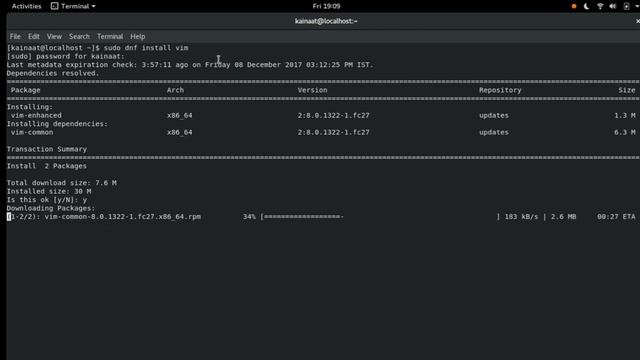Click the 'Version' column header
This screenshot has height=360, width=640.
pos(312,90)
